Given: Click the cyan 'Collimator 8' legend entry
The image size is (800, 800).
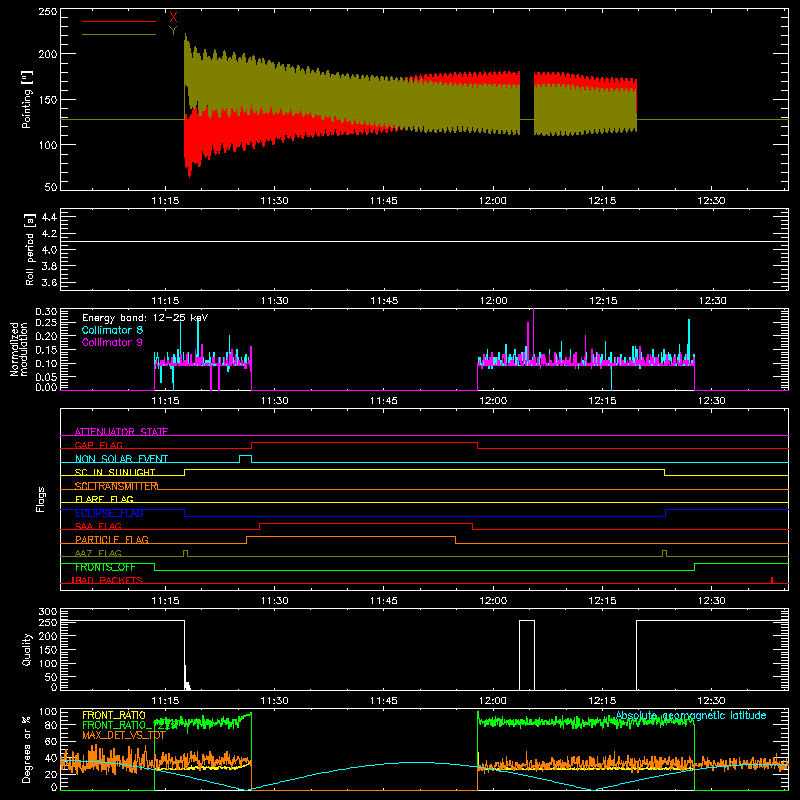Looking at the screenshot, I should [x=112, y=330].
